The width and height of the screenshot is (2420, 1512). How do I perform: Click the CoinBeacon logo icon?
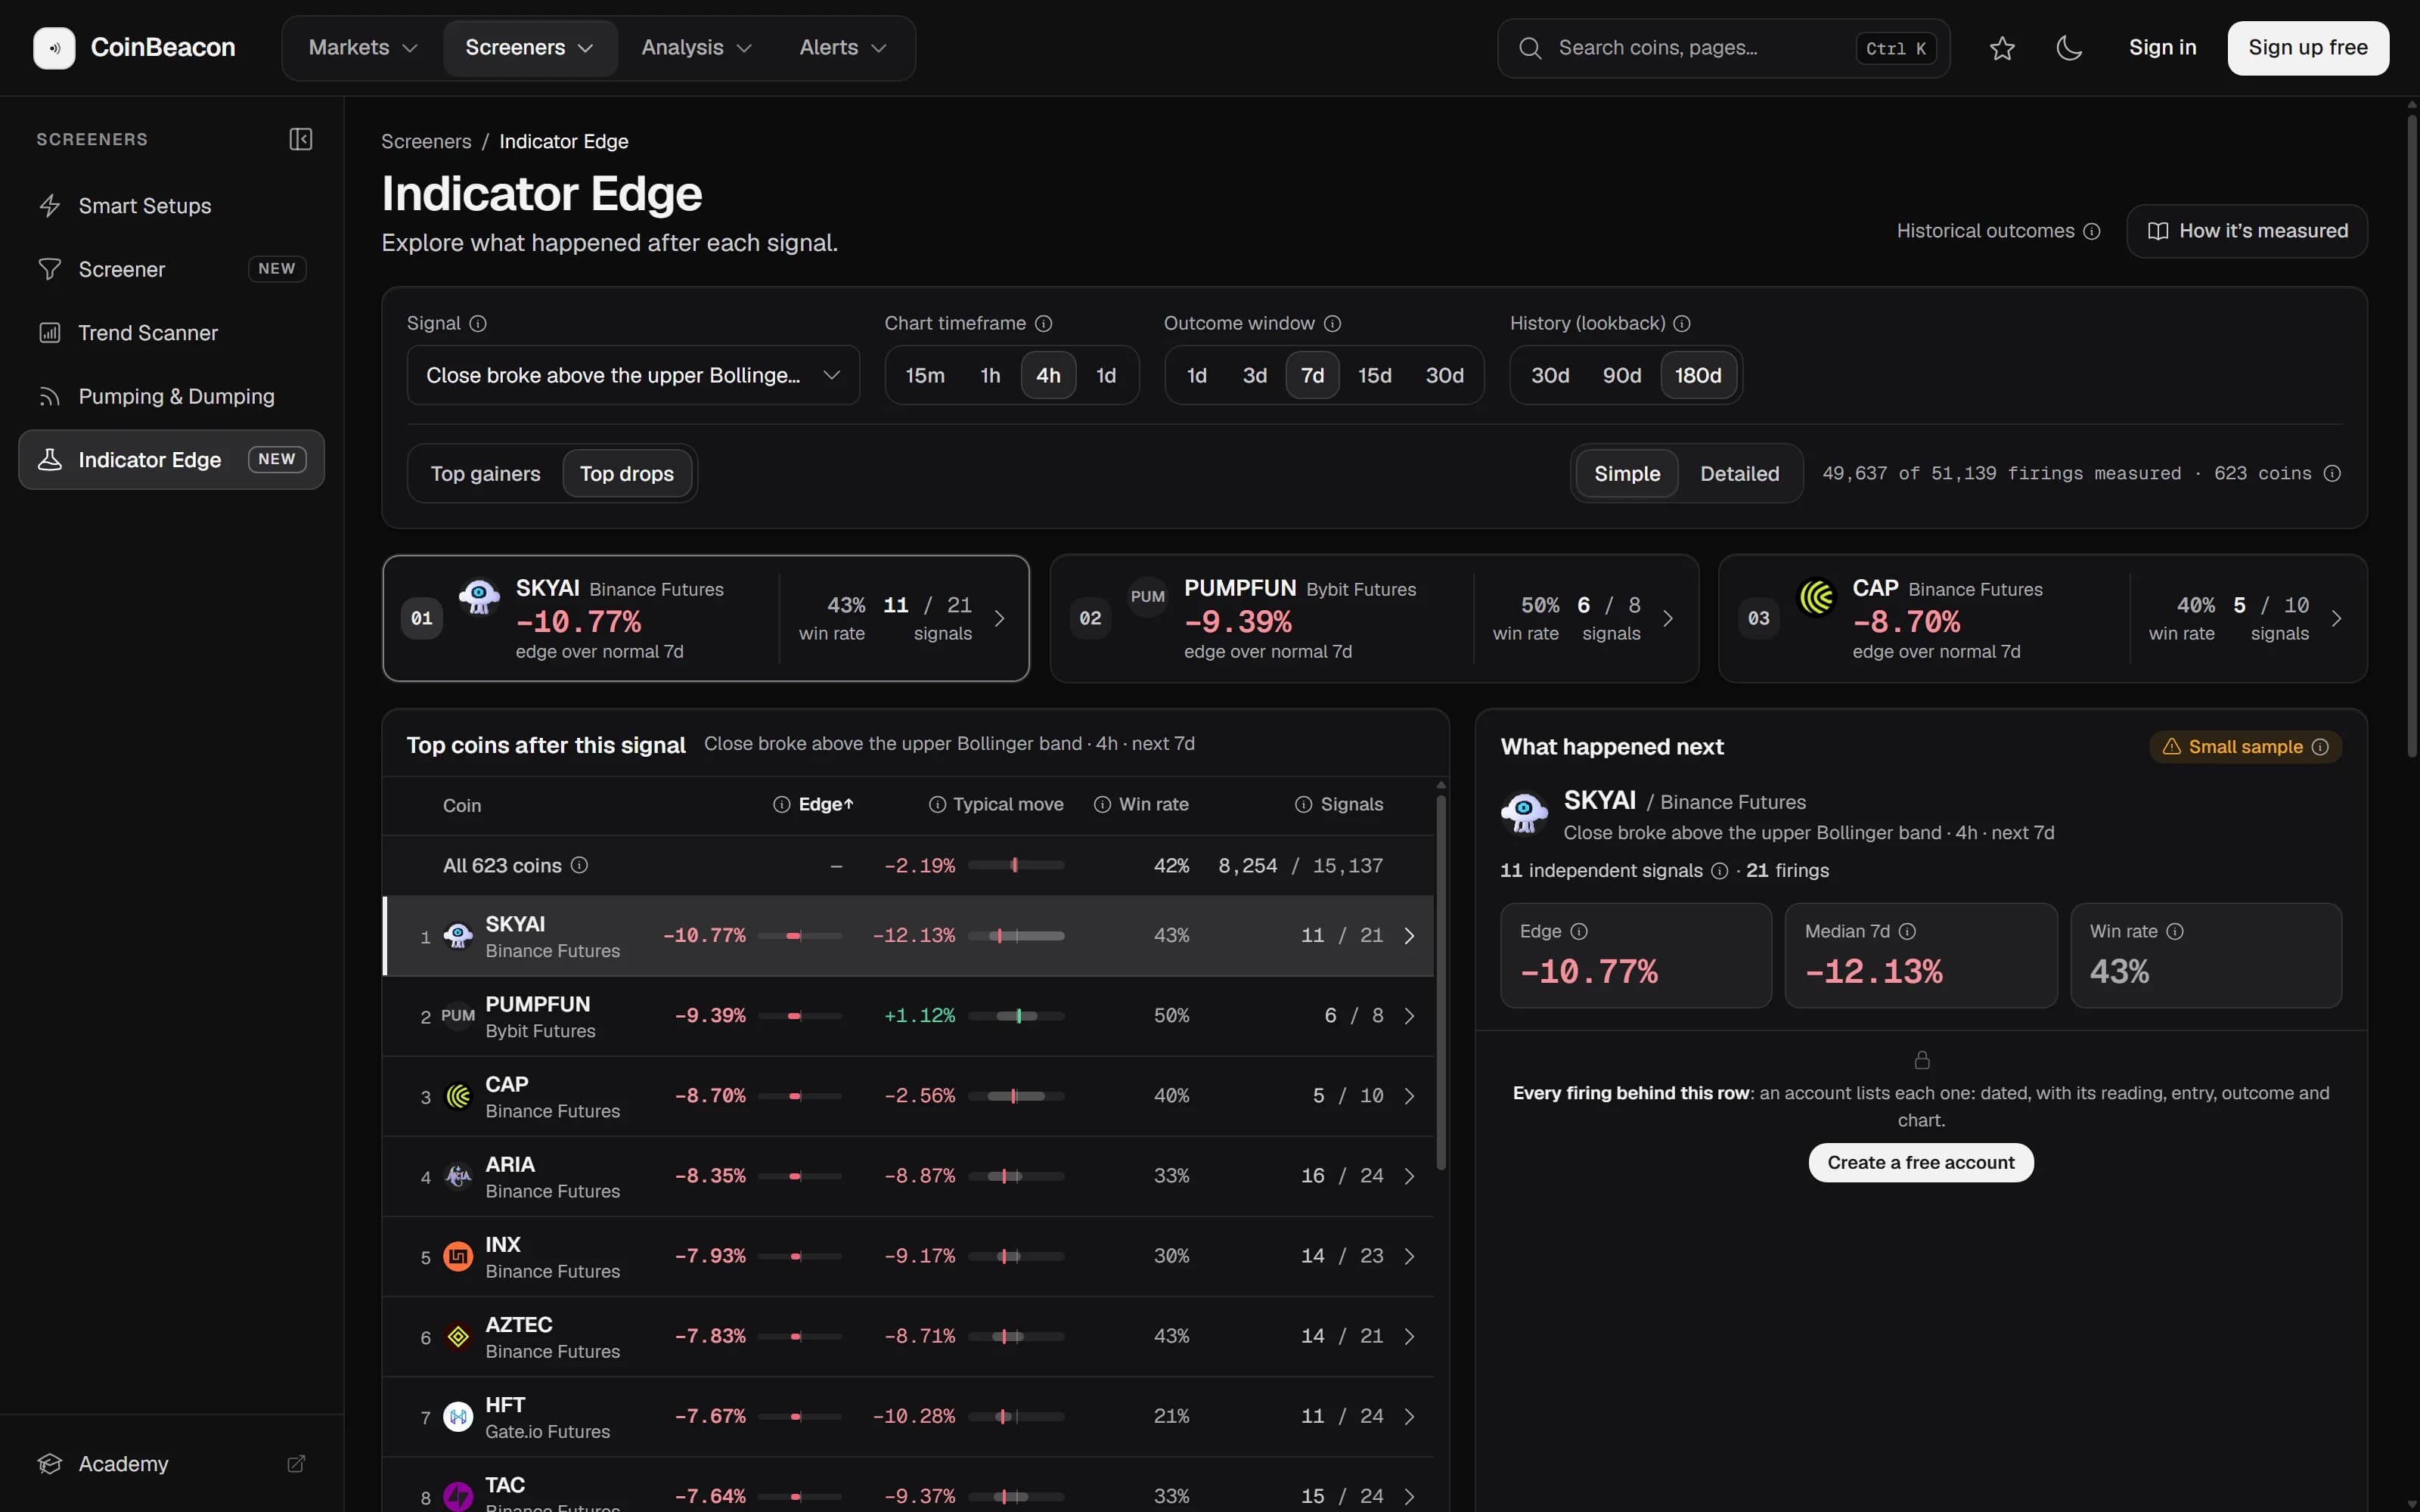click(54, 48)
